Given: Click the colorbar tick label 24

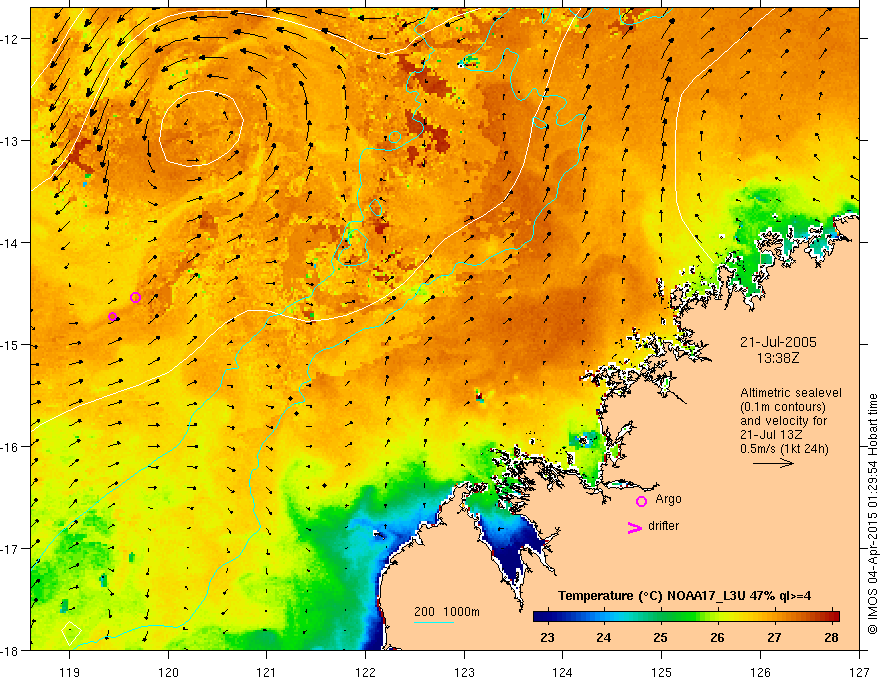Looking at the screenshot, I should (604, 637).
